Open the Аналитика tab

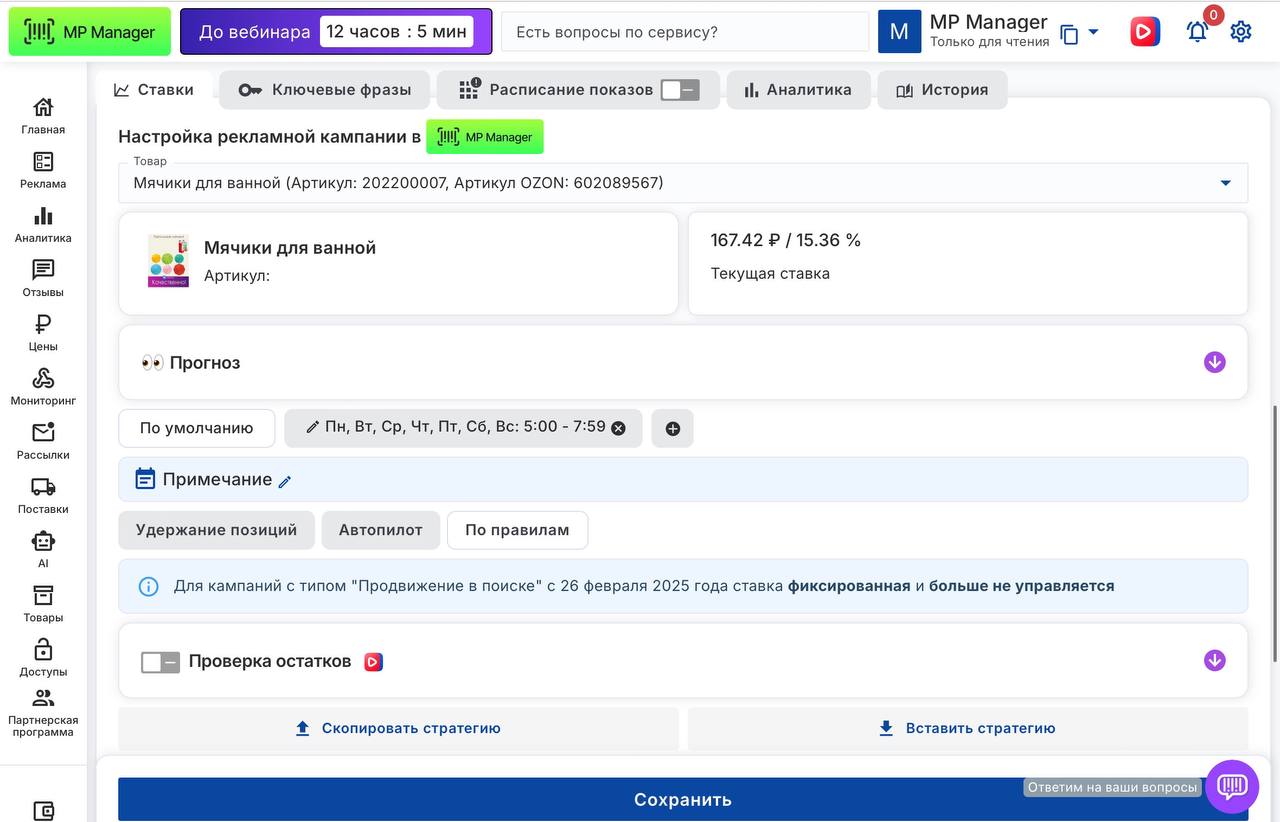pos(798,90)
